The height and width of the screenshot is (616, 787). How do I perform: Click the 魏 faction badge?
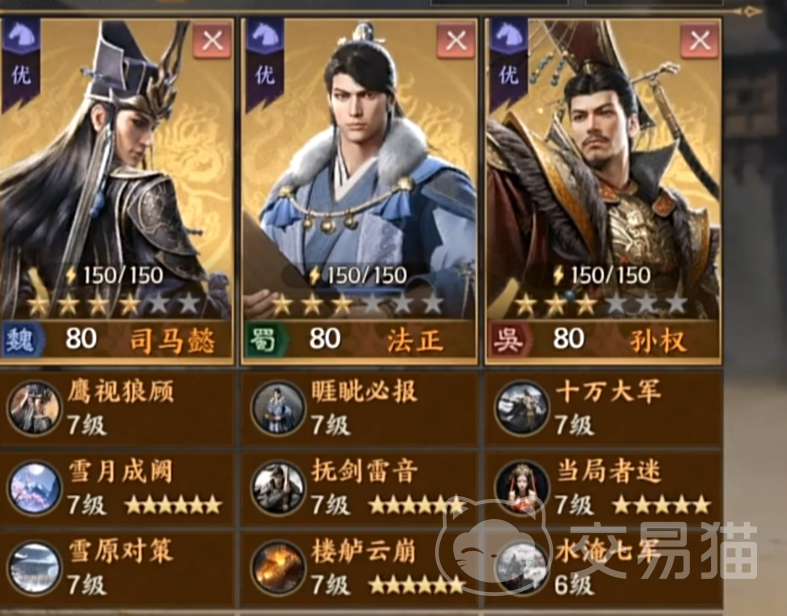(x=22, y=340)
